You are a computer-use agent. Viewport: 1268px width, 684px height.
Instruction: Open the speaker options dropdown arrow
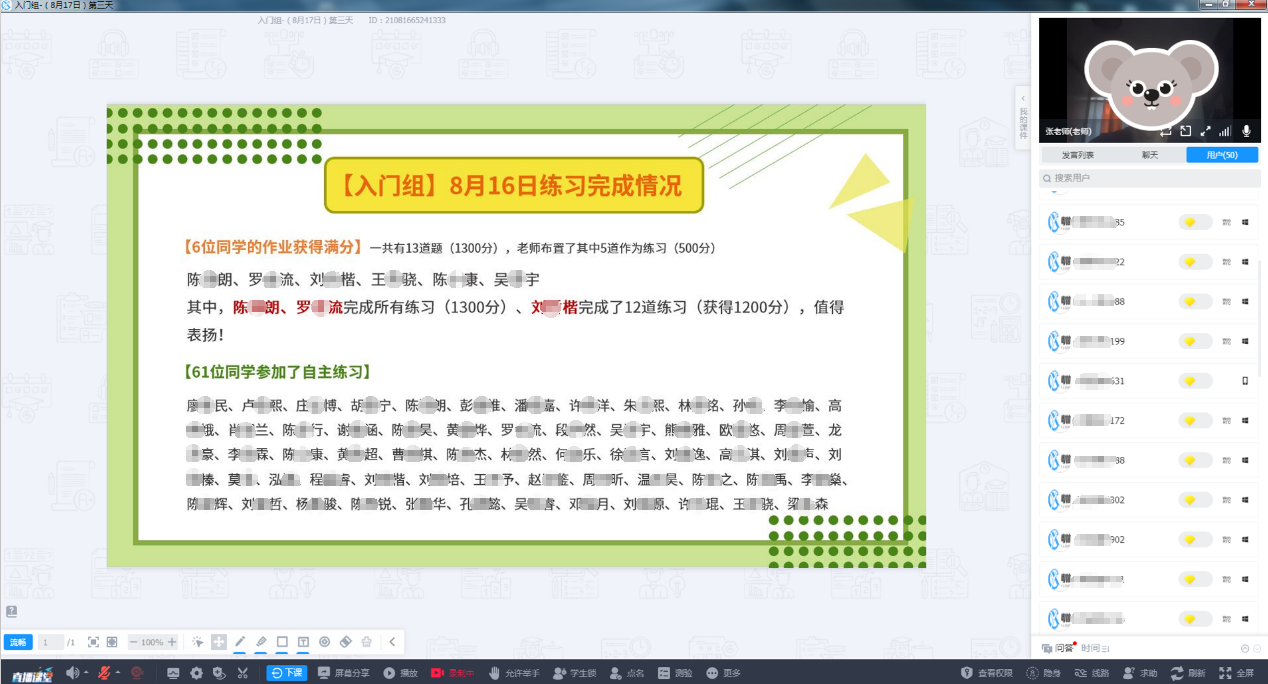point(86,673)
